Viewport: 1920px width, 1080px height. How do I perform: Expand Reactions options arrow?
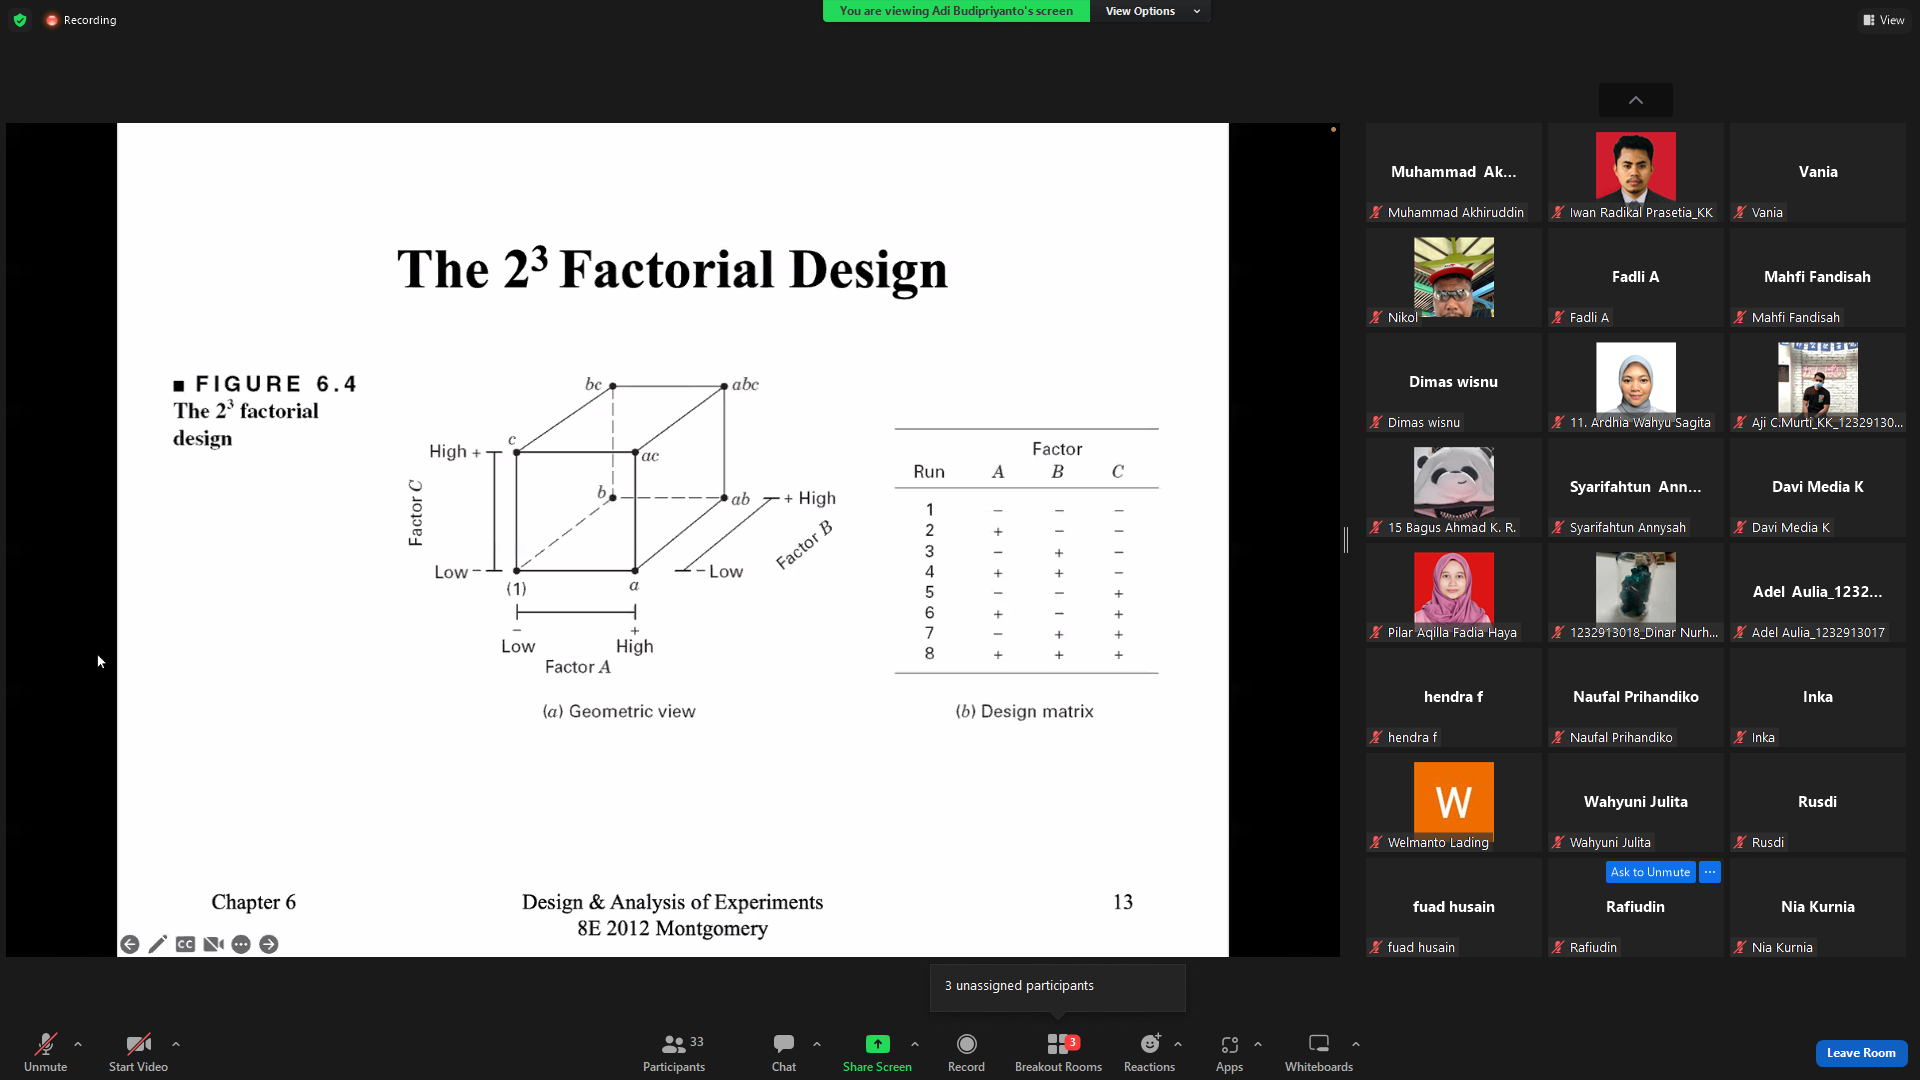pos(1178,1044)
